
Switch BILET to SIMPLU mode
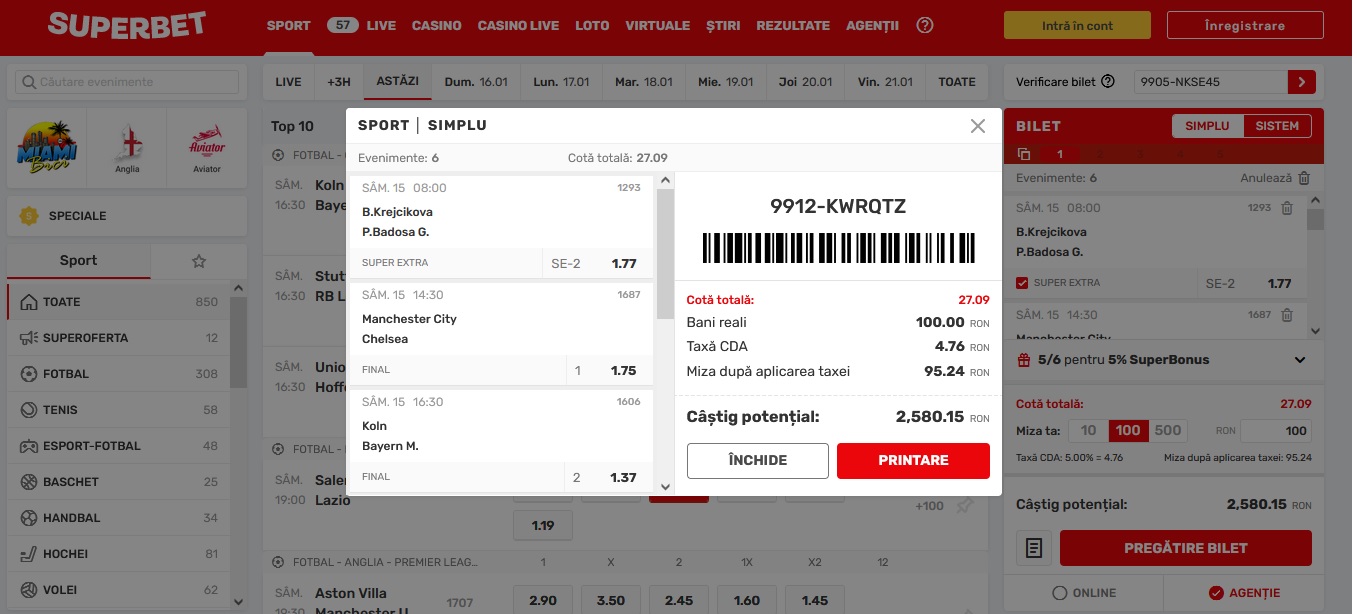(x=1207, y=126)
